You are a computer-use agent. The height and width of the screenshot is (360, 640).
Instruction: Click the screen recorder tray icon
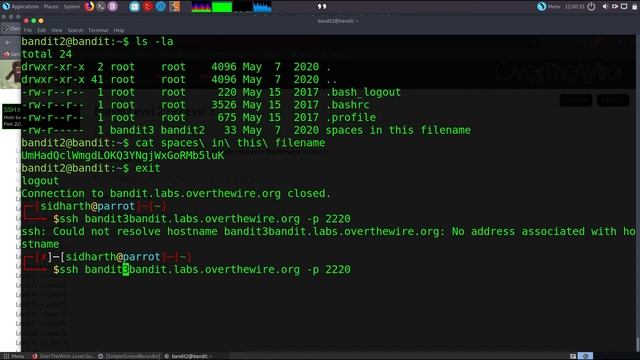pos(615,7)
